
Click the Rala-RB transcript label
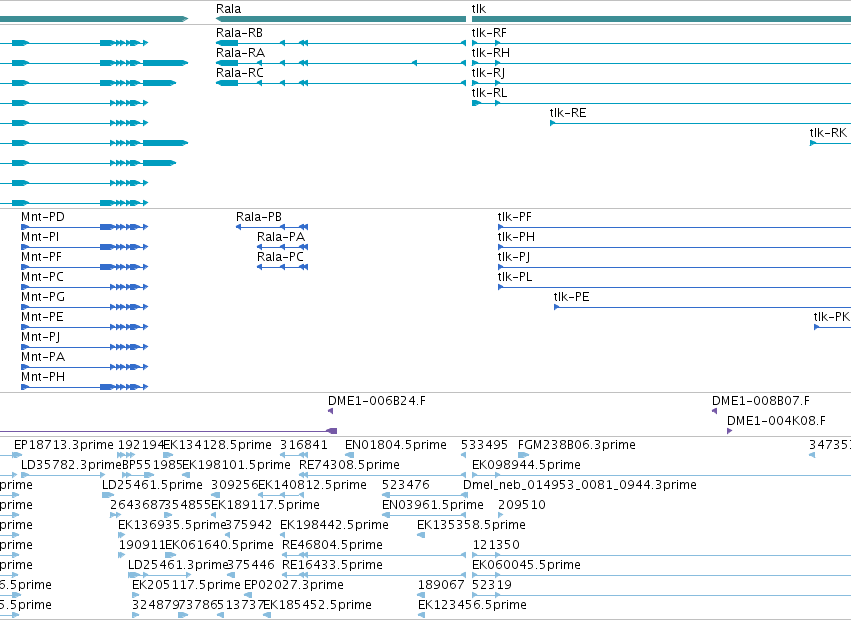[x=239, y=33]
